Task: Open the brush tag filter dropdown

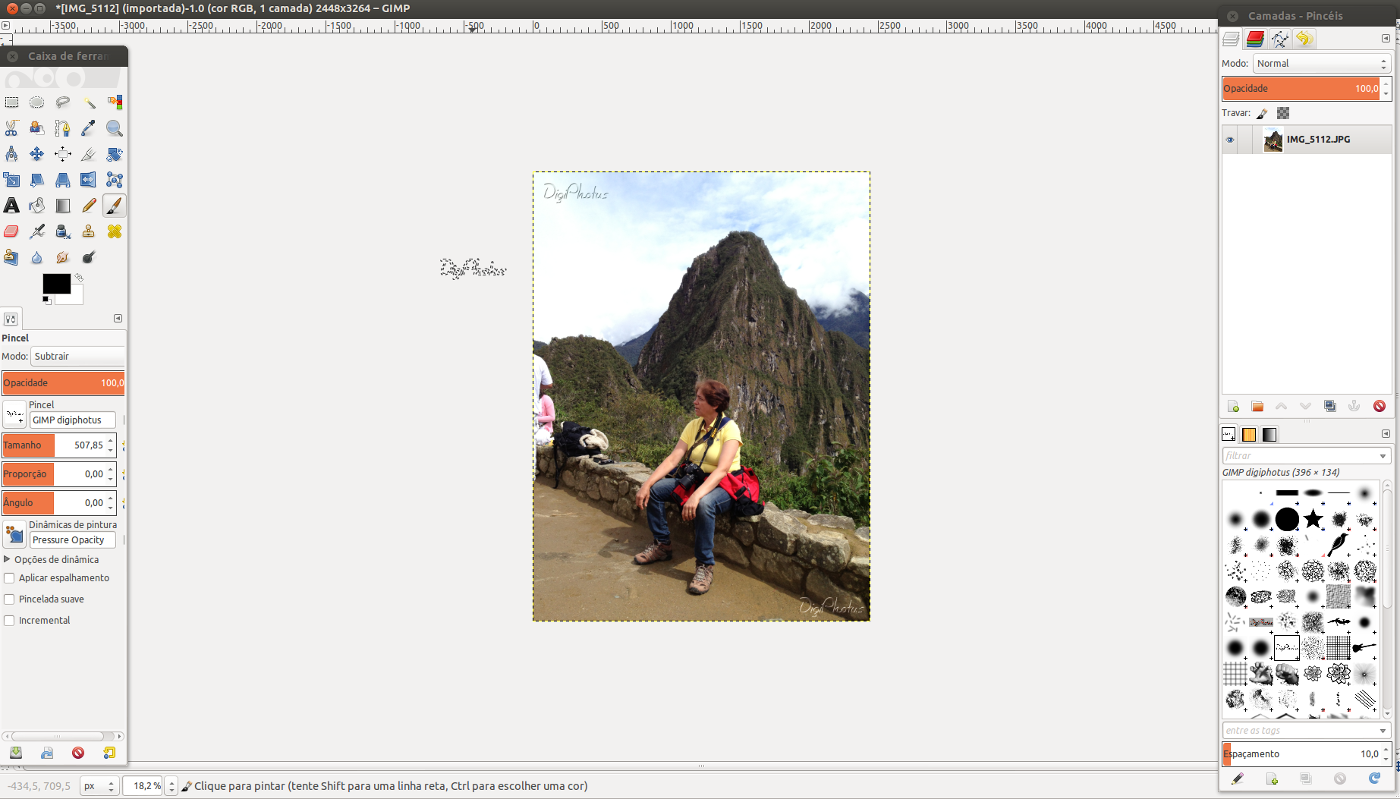Action: [1384, 456]
